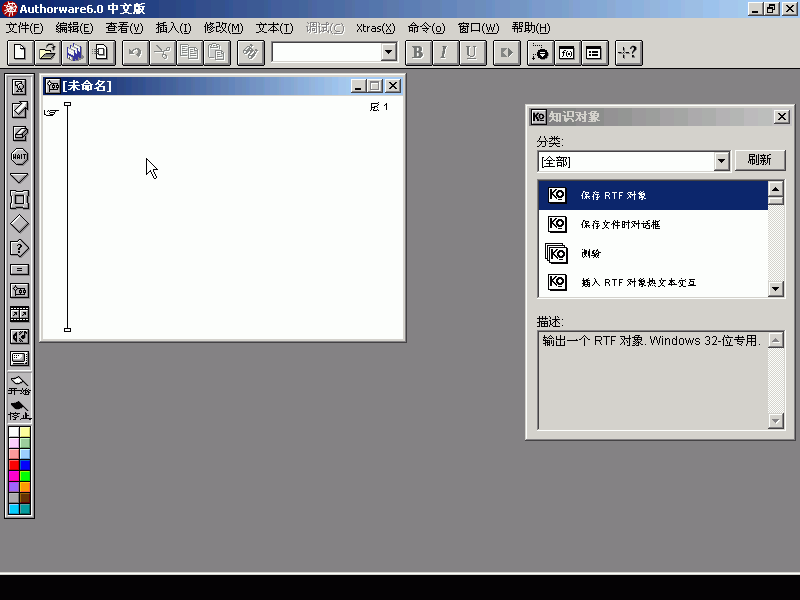The height and width of the screenshot is (600, 800).
Task: Close the 知识对象 panel
Action: tap(781, 117)
